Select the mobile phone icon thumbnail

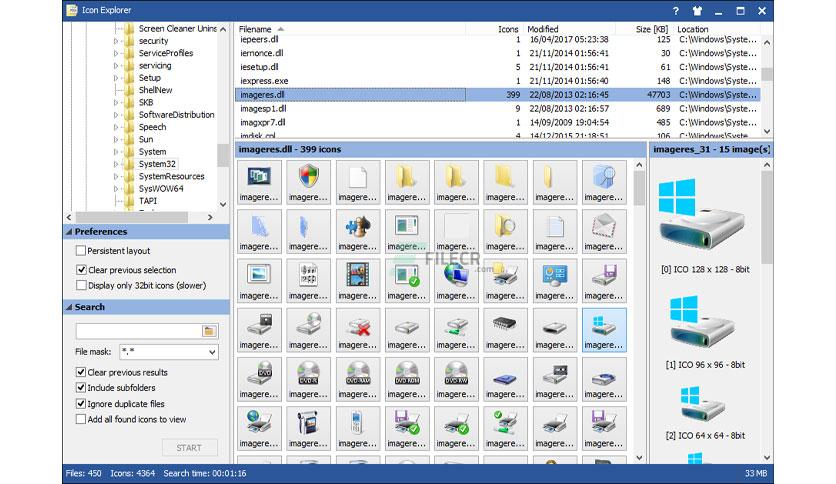[x=357, y=428]
